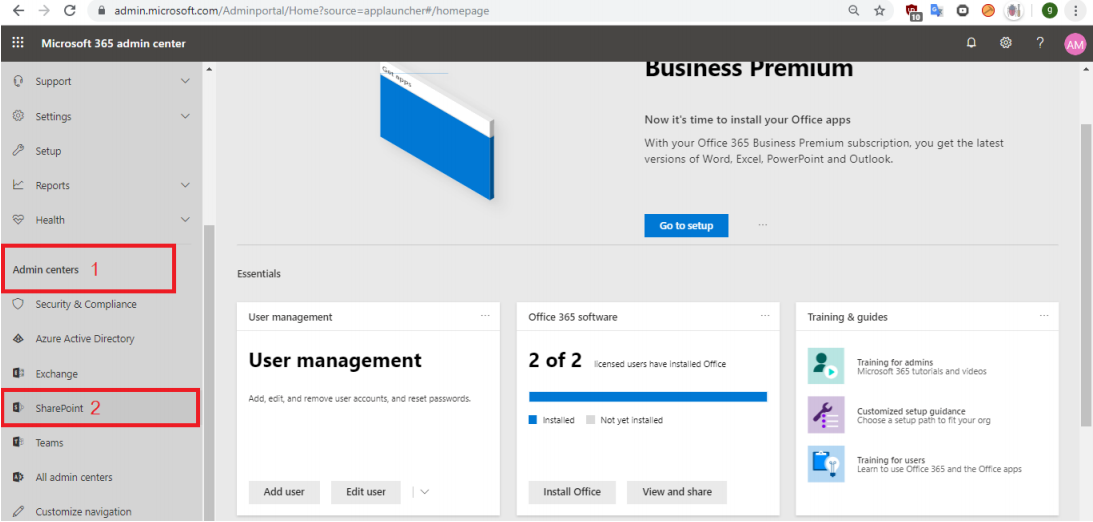Viewport: 1093px width, 522px height.
Task: Open ellipsis next to Go to setup
Action: 763,225
